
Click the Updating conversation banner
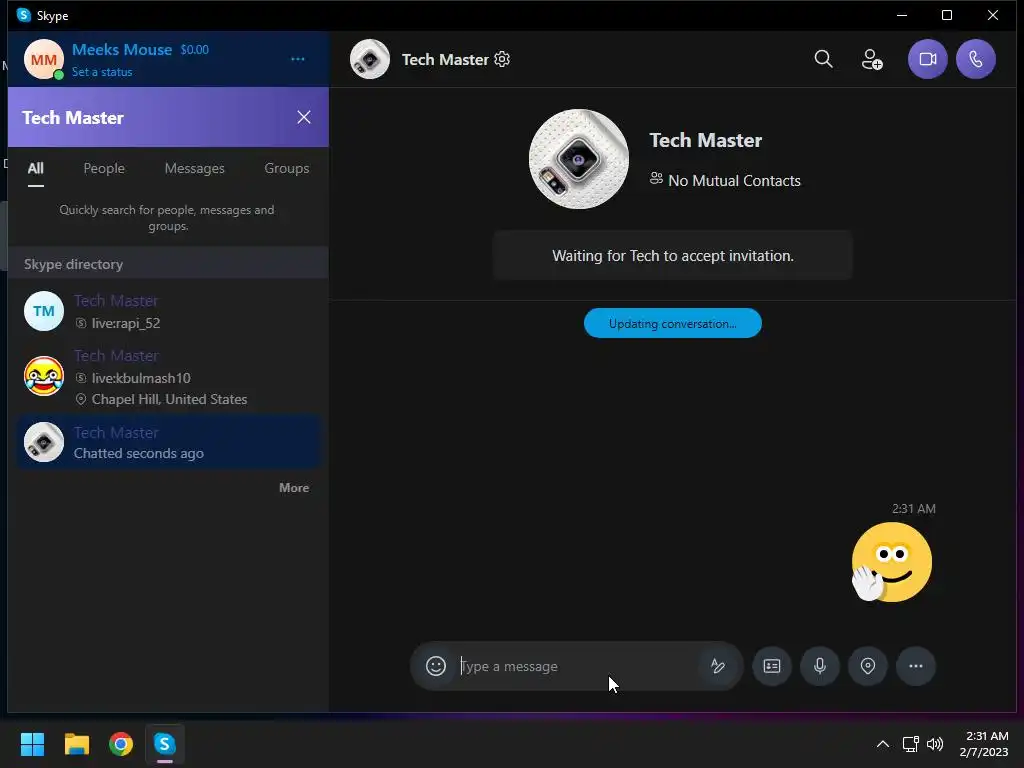pos(673,323)
